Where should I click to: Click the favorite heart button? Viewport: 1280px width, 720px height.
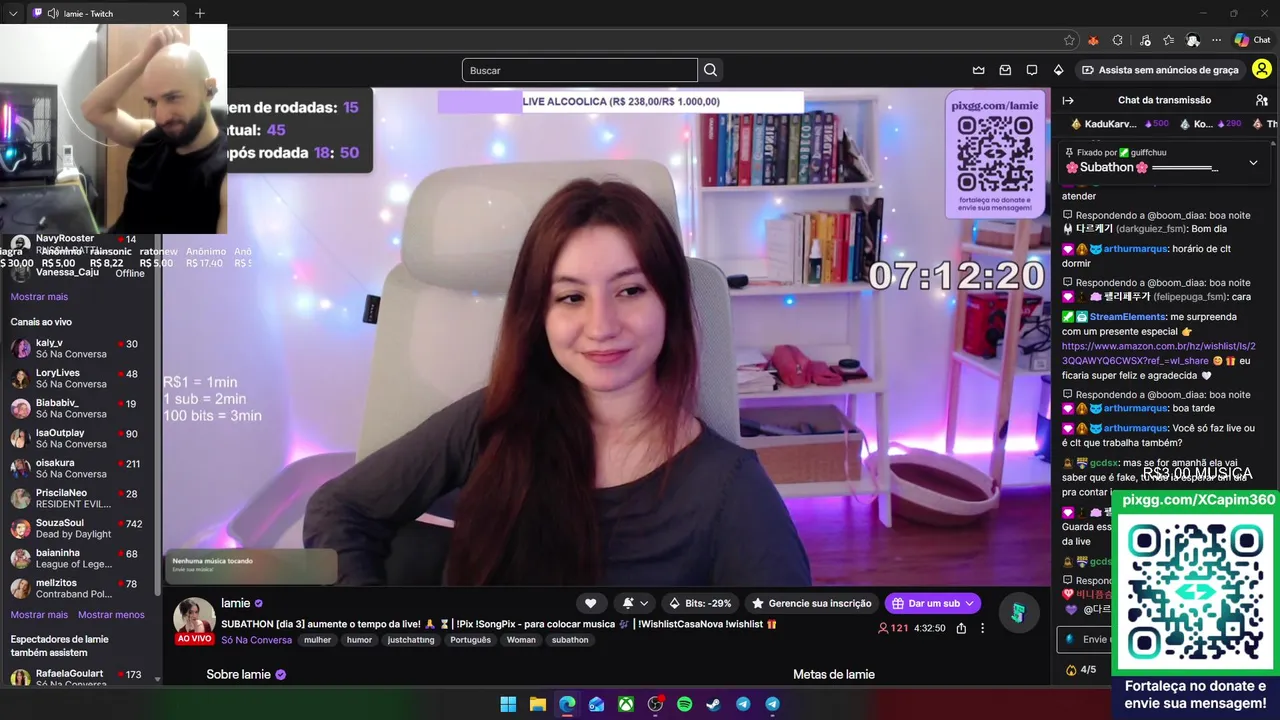pyautogui.click(x=590, y=603)
